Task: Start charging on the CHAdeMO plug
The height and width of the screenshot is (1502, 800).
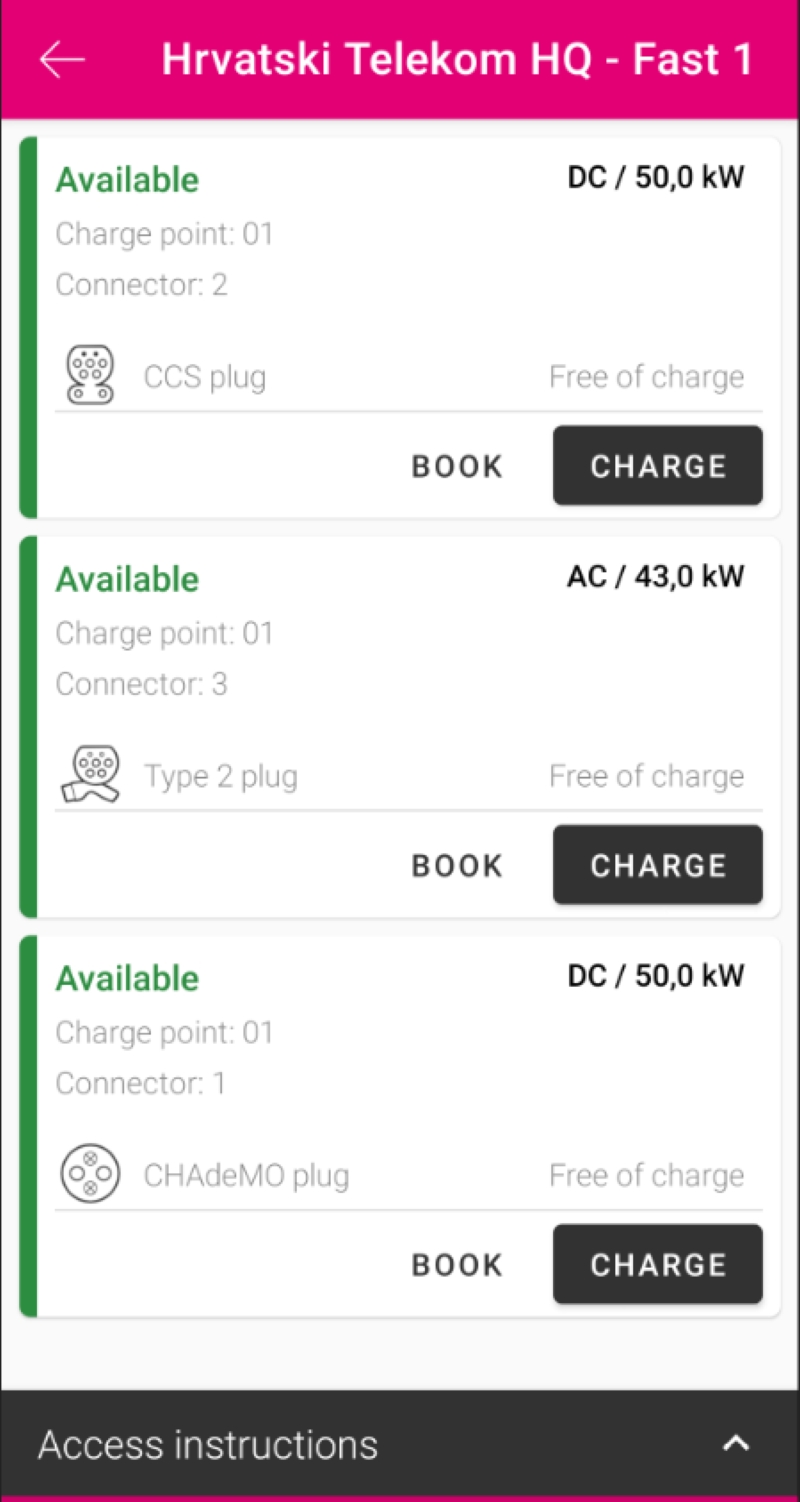Action: (657, 1264)
